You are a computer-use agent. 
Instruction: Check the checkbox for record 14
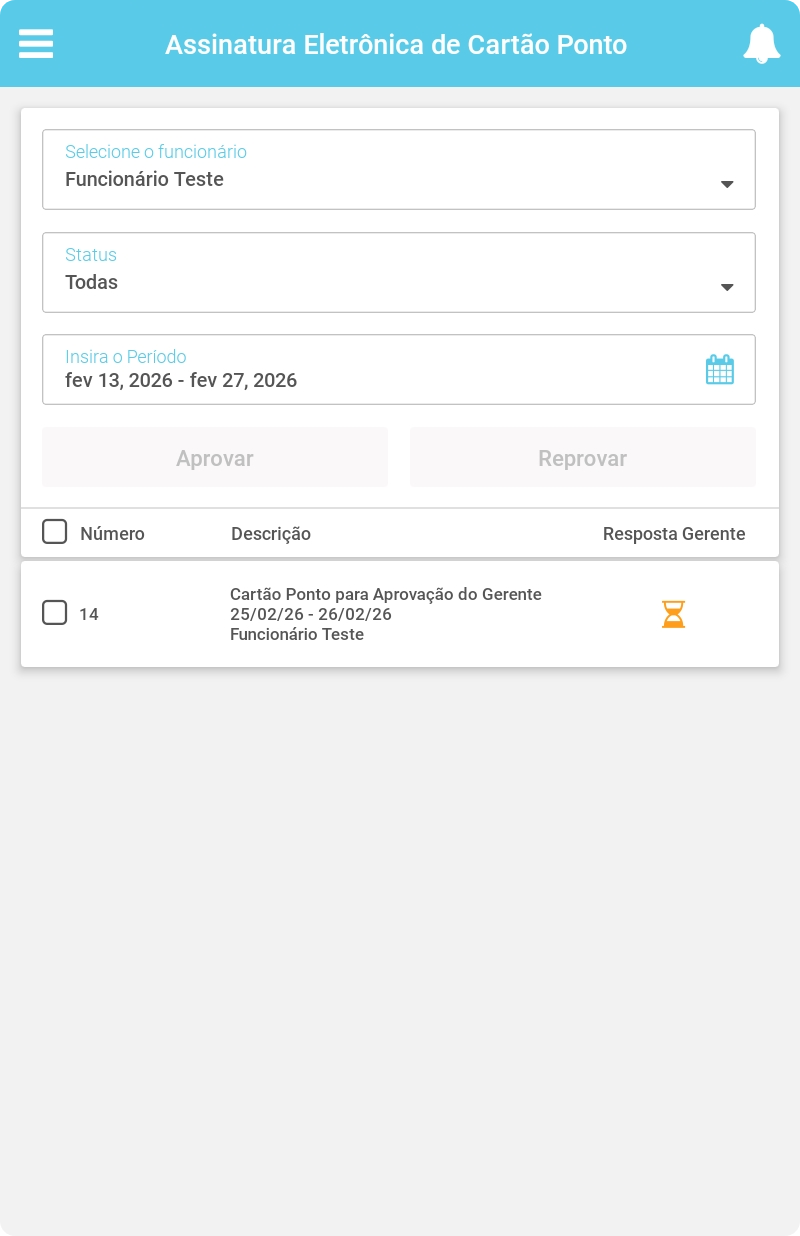[54, 612]
